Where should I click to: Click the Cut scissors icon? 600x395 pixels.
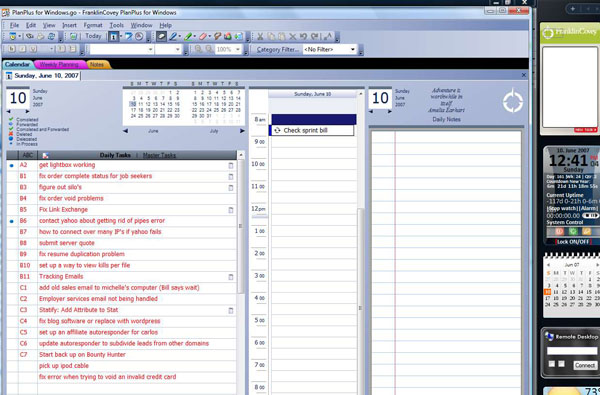260,37
